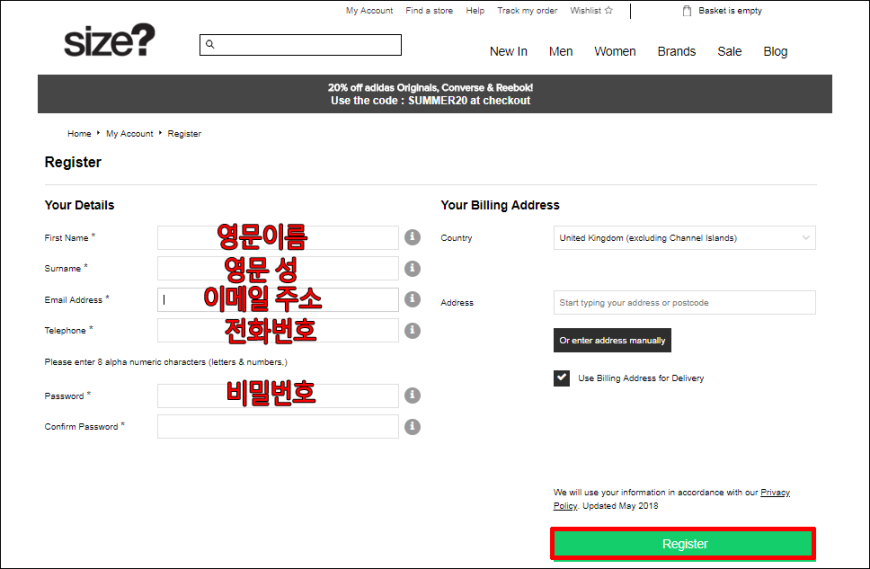Viewport: 870px width, 569px height.
Task: Click My Account link in top bar
Action: coord(369,11)
